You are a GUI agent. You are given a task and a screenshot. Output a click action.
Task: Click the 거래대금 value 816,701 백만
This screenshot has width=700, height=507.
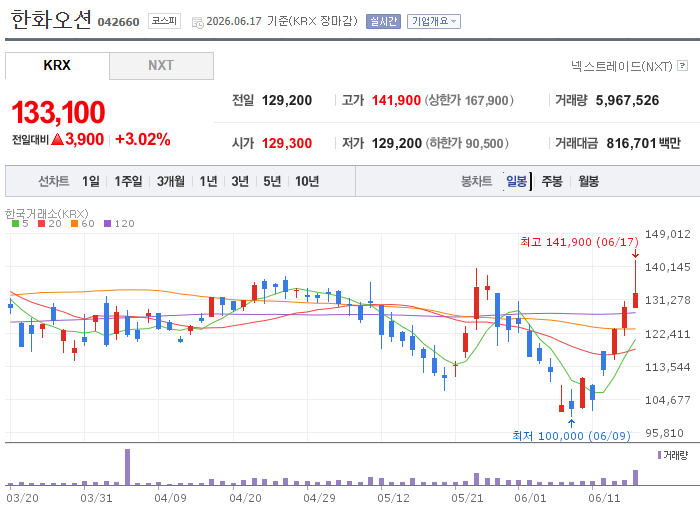(x=643, y=143)
